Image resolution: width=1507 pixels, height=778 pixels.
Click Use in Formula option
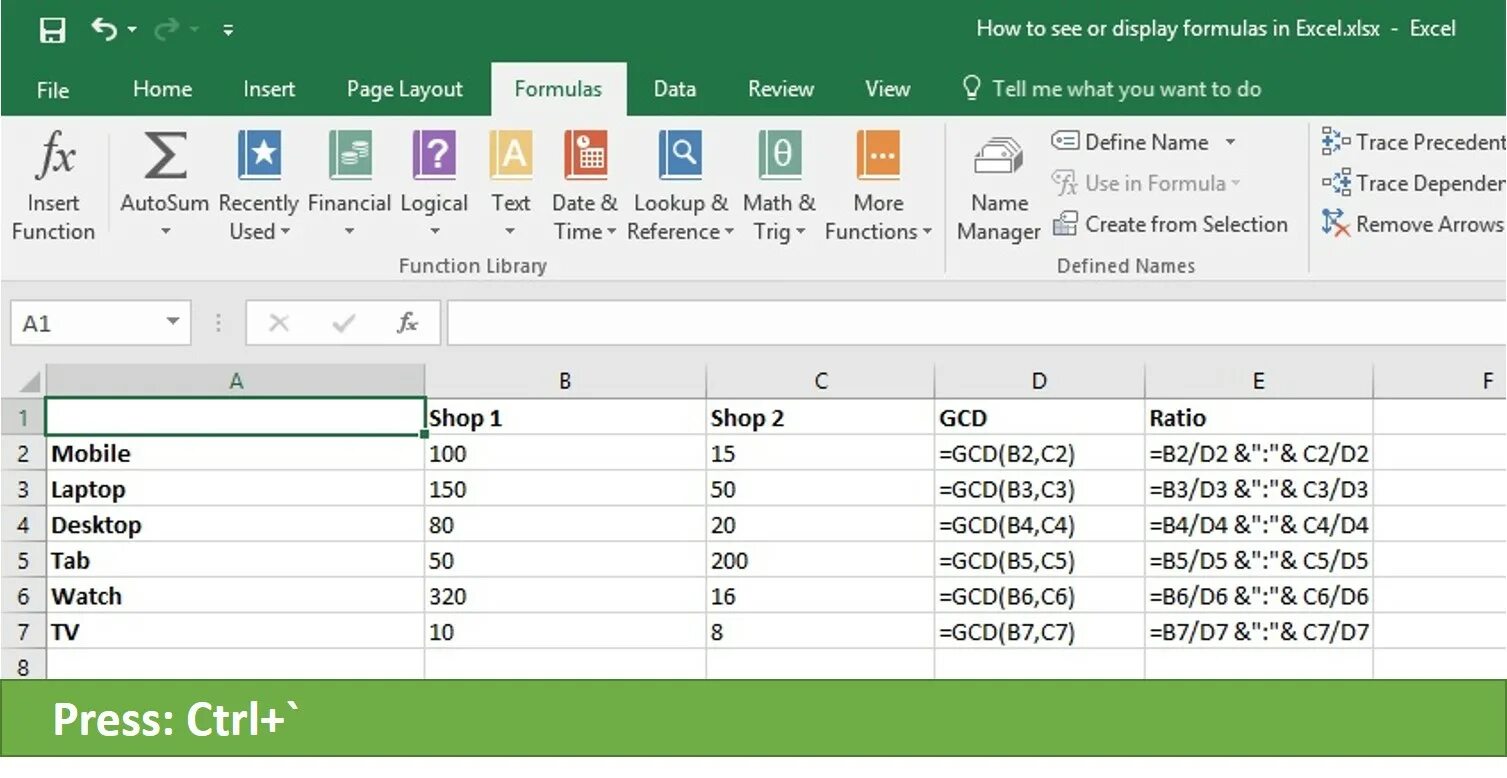[1146, 183]
